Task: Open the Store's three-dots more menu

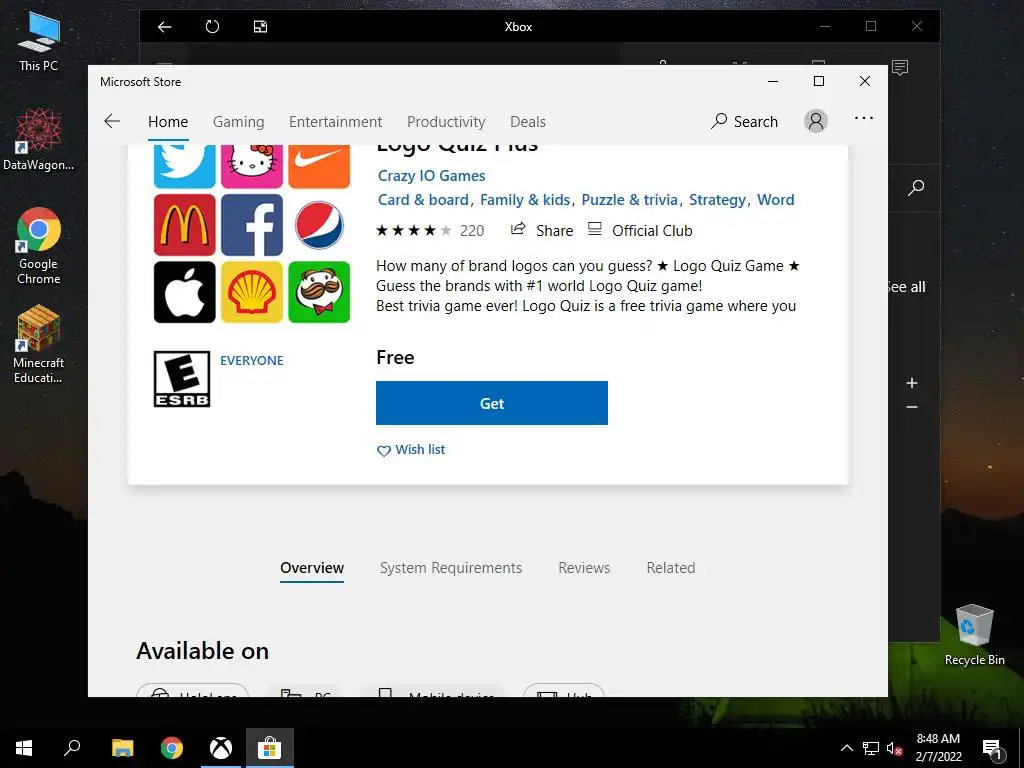Action: point(864,118)
